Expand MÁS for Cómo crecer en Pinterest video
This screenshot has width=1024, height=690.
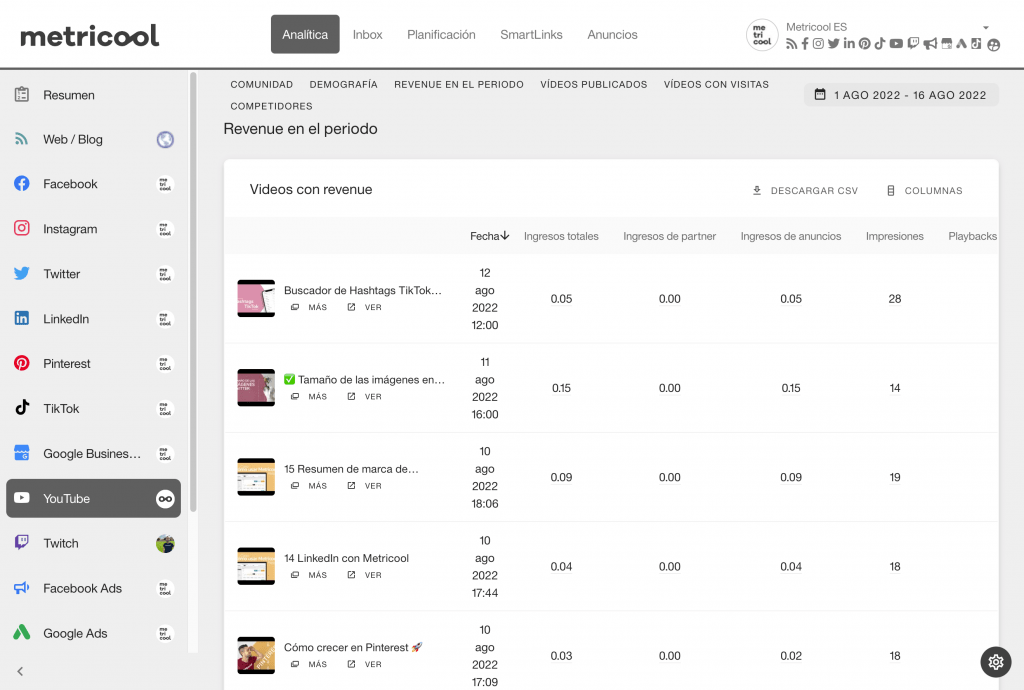[309, 665]
